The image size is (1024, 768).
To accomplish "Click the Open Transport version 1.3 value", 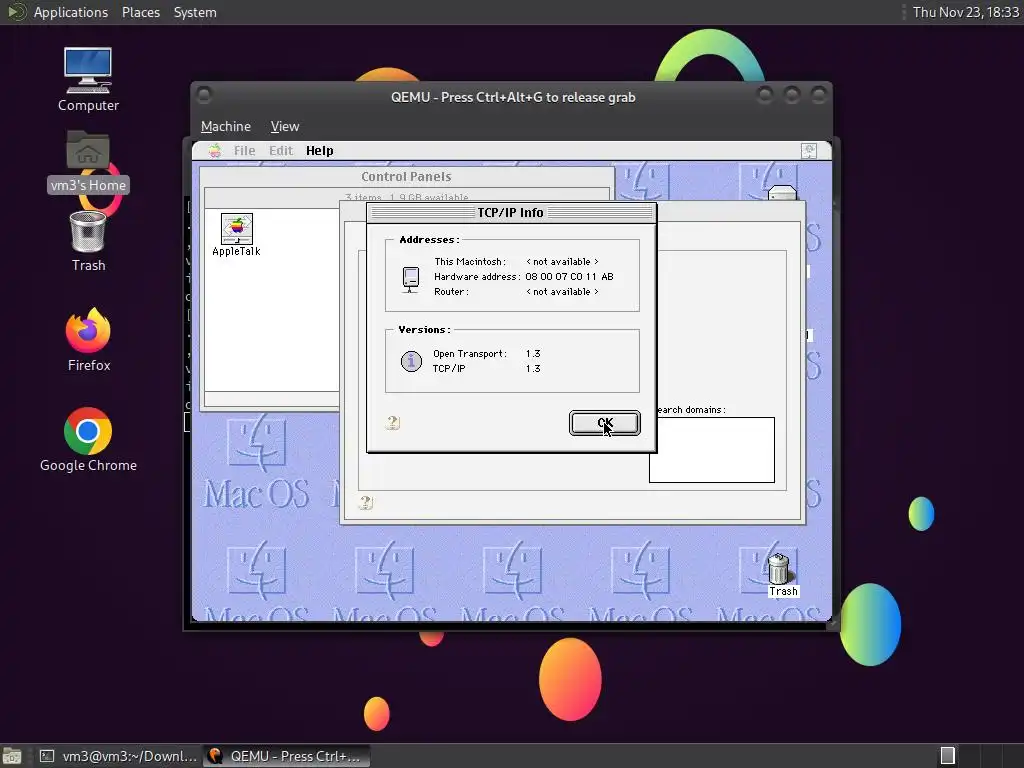I will tap(533, 353).
